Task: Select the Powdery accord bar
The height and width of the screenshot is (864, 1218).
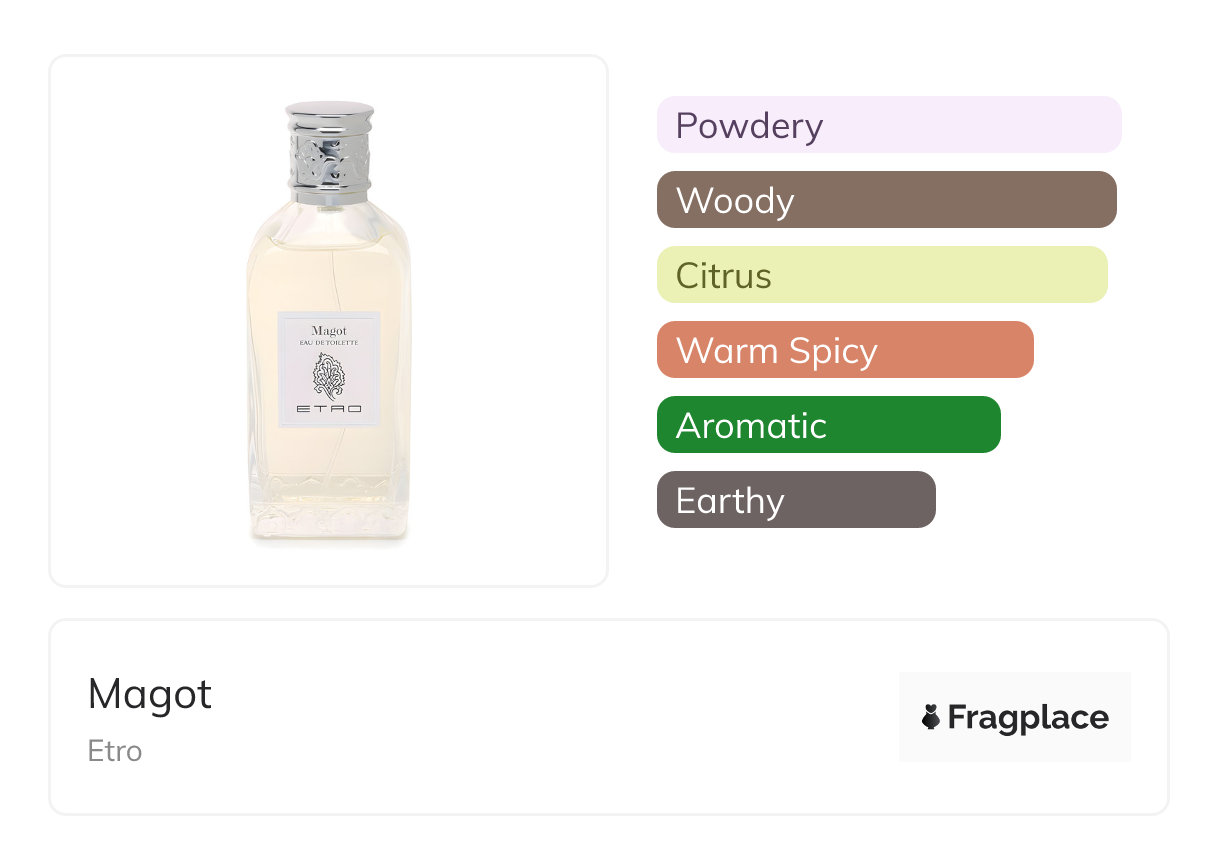Action: click(888, 125)
